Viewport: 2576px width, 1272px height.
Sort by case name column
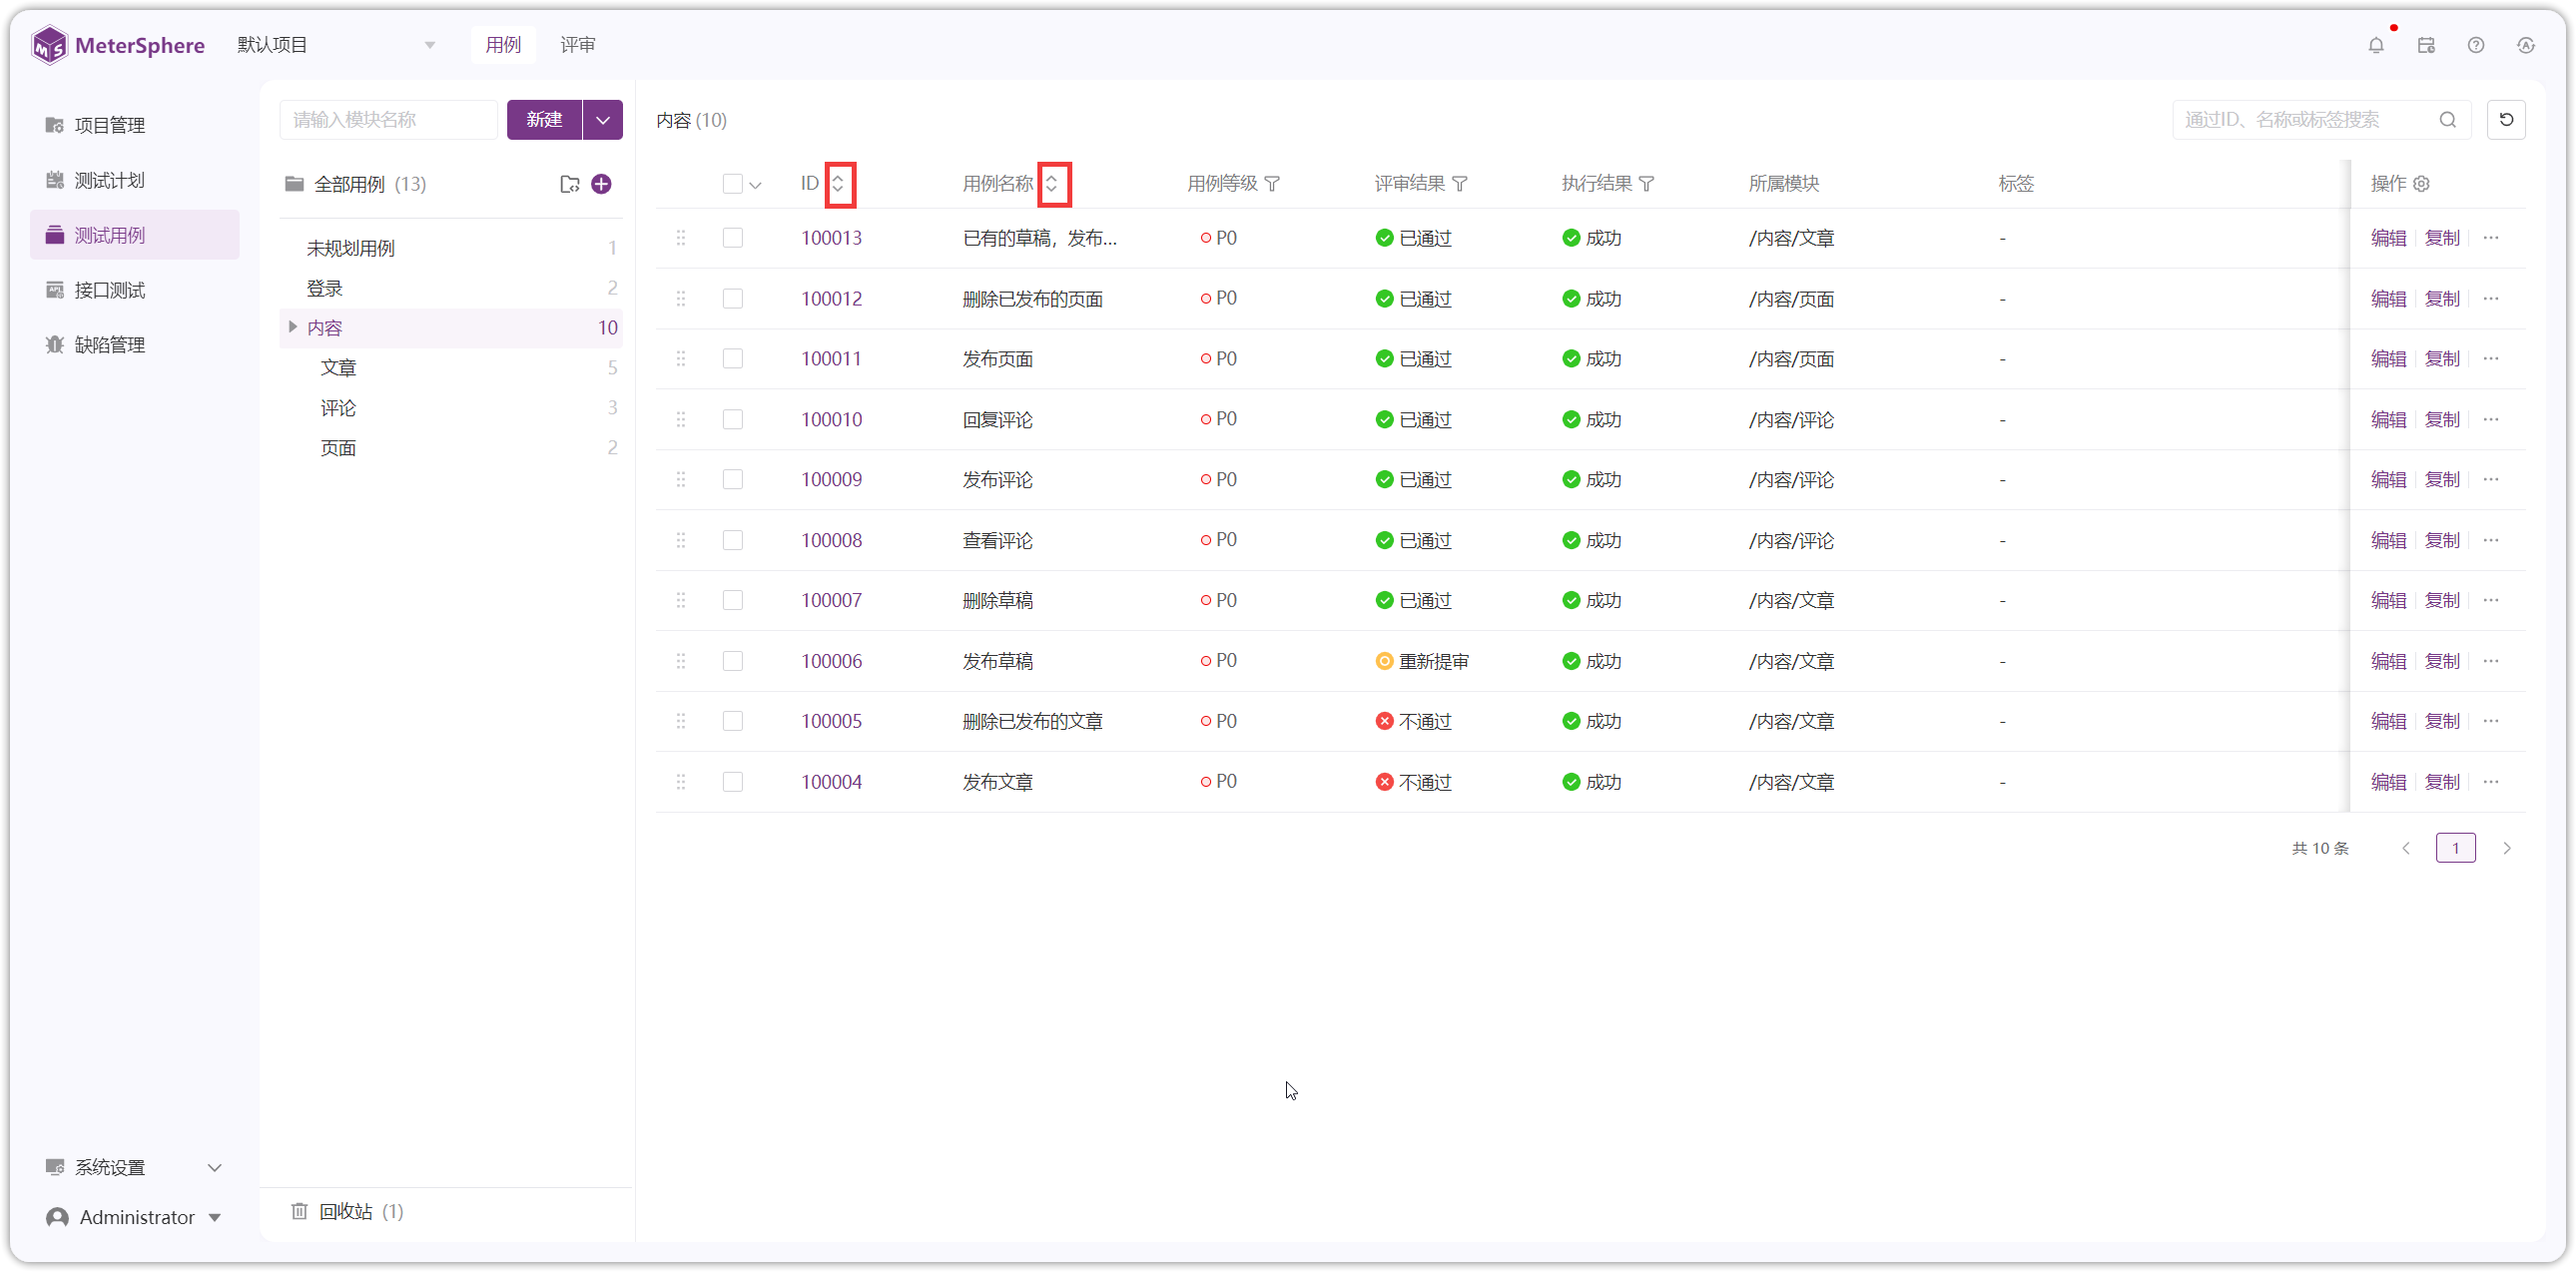coord(1052,184)
